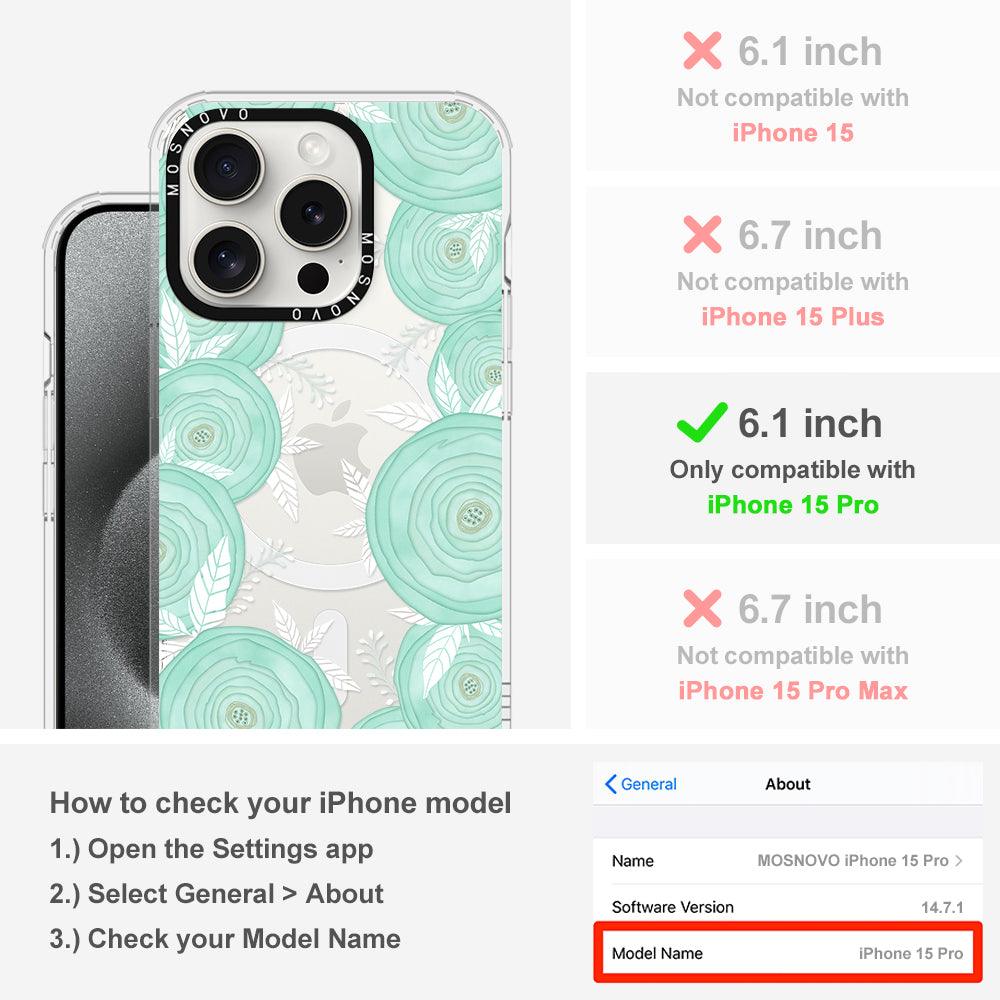This screenshot has width=1000, height=1000.
Task: Select the Software Version row
Action: 787,906
